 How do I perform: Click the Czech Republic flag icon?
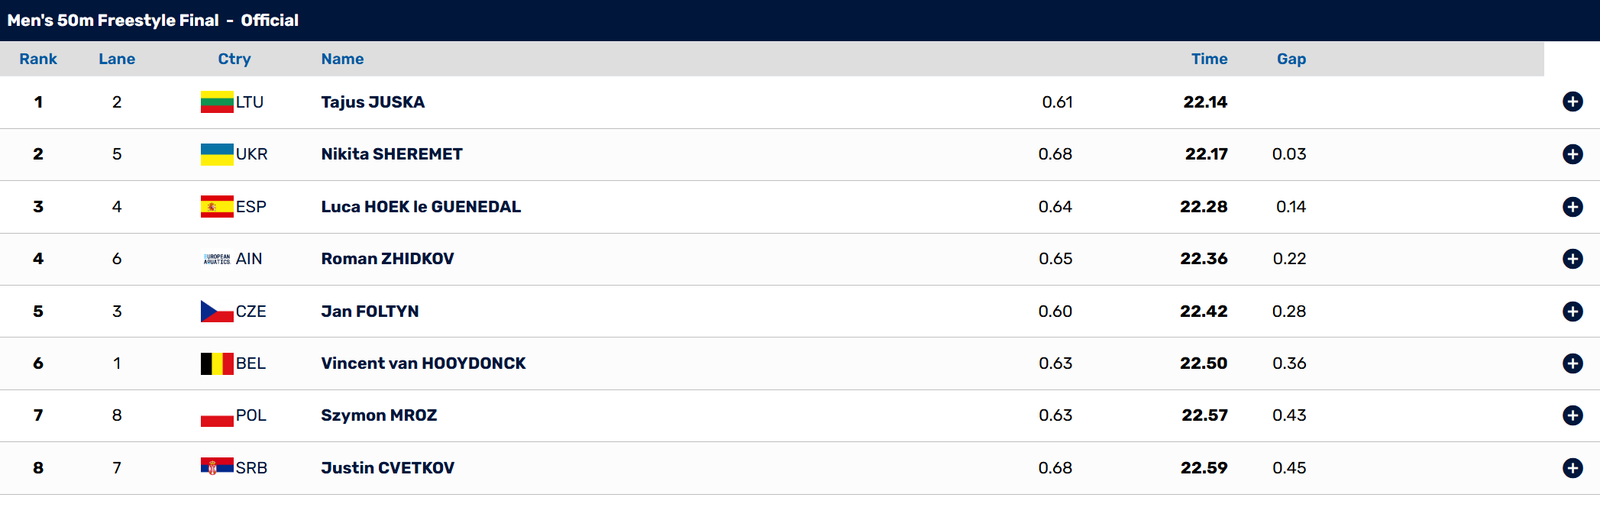pos(217,311)
